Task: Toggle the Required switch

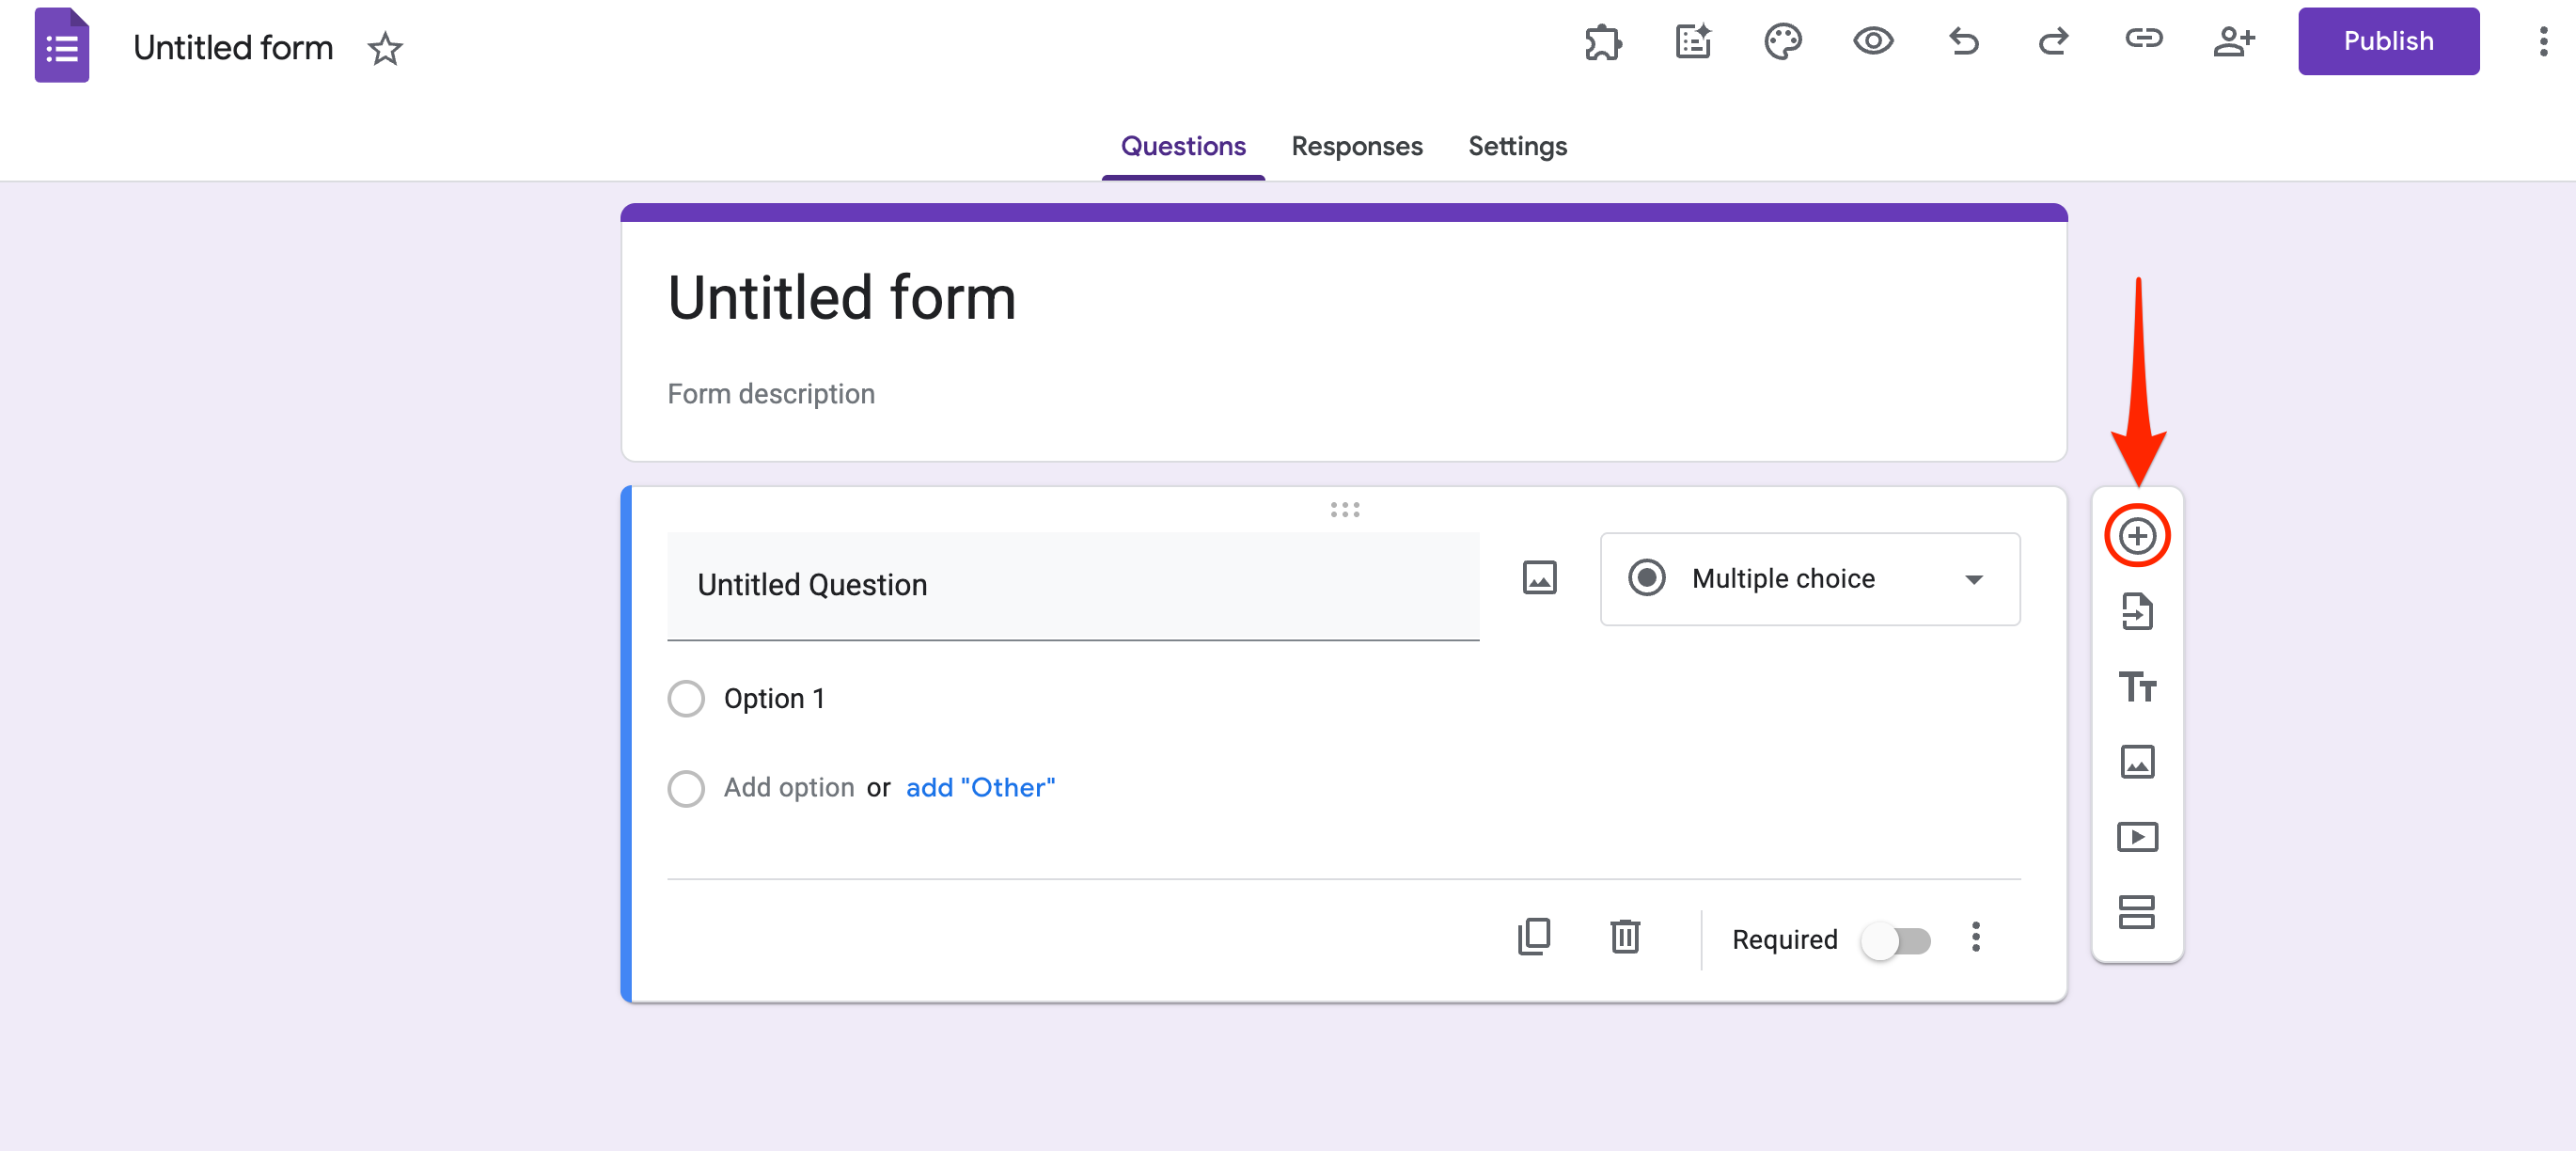Action: click(x=1895, y=940)
